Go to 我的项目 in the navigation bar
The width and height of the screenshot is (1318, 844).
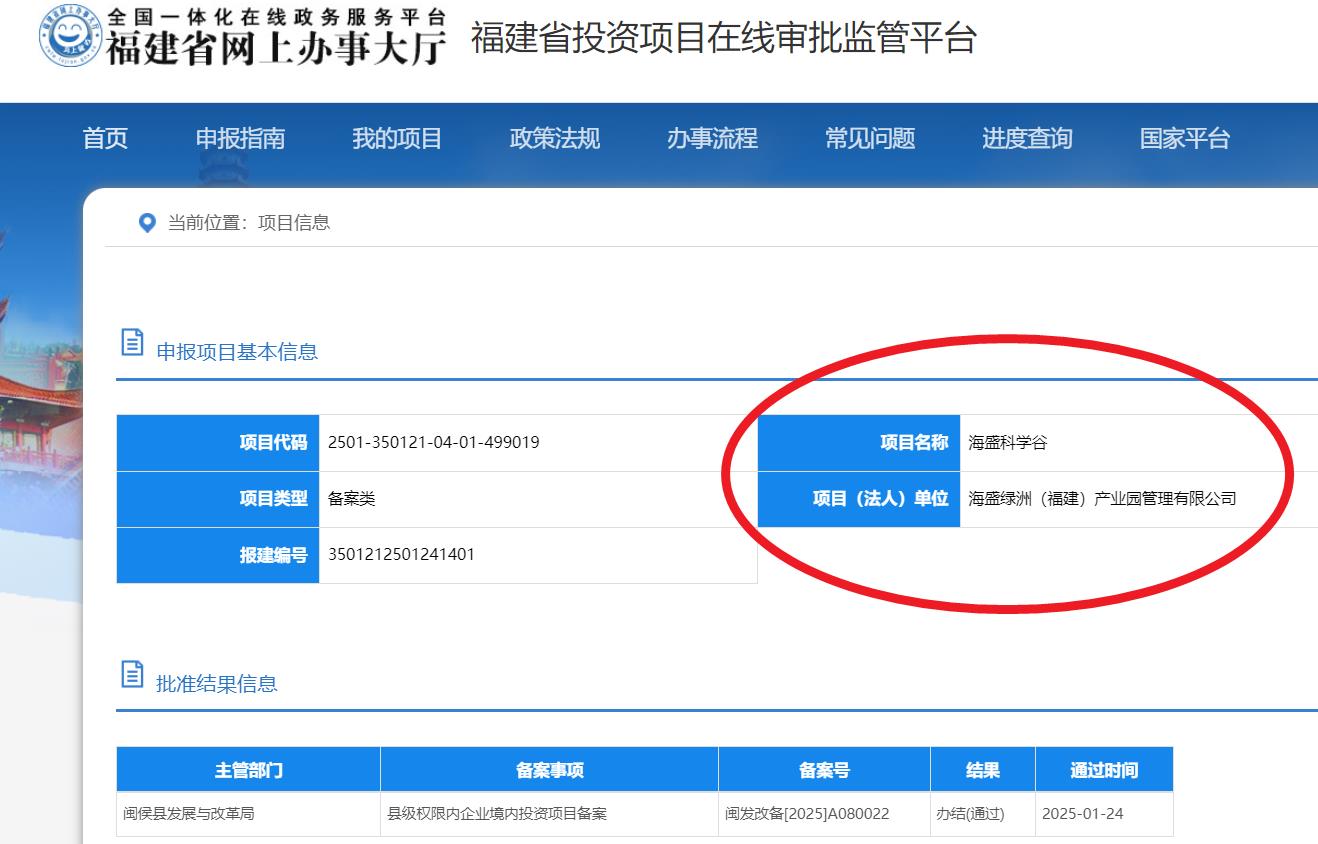397,139
